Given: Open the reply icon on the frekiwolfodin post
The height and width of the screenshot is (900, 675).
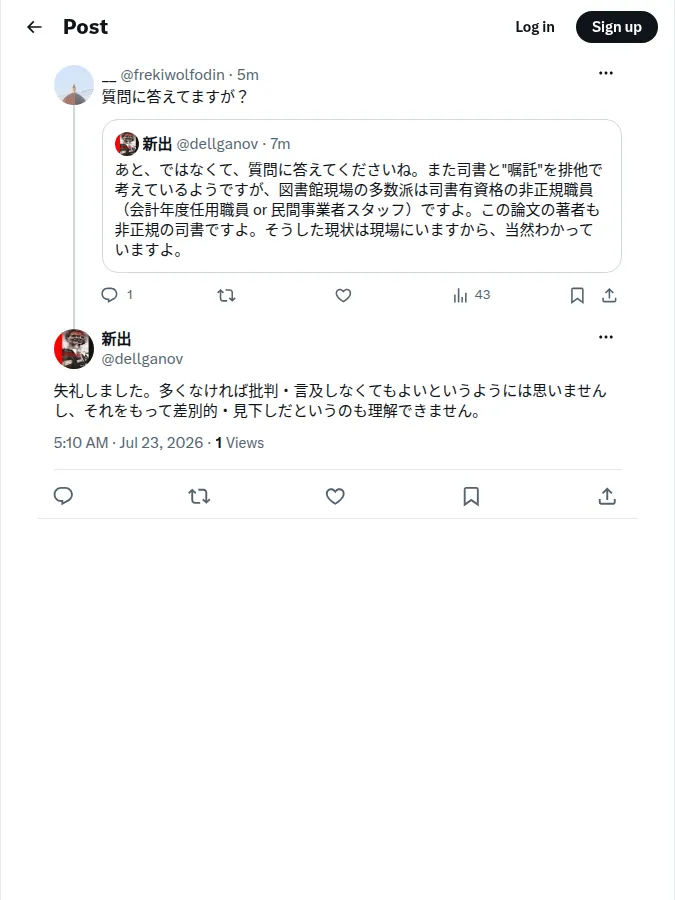Looking at the screenshot, I should pyautogui.click(x=109, y=295).
